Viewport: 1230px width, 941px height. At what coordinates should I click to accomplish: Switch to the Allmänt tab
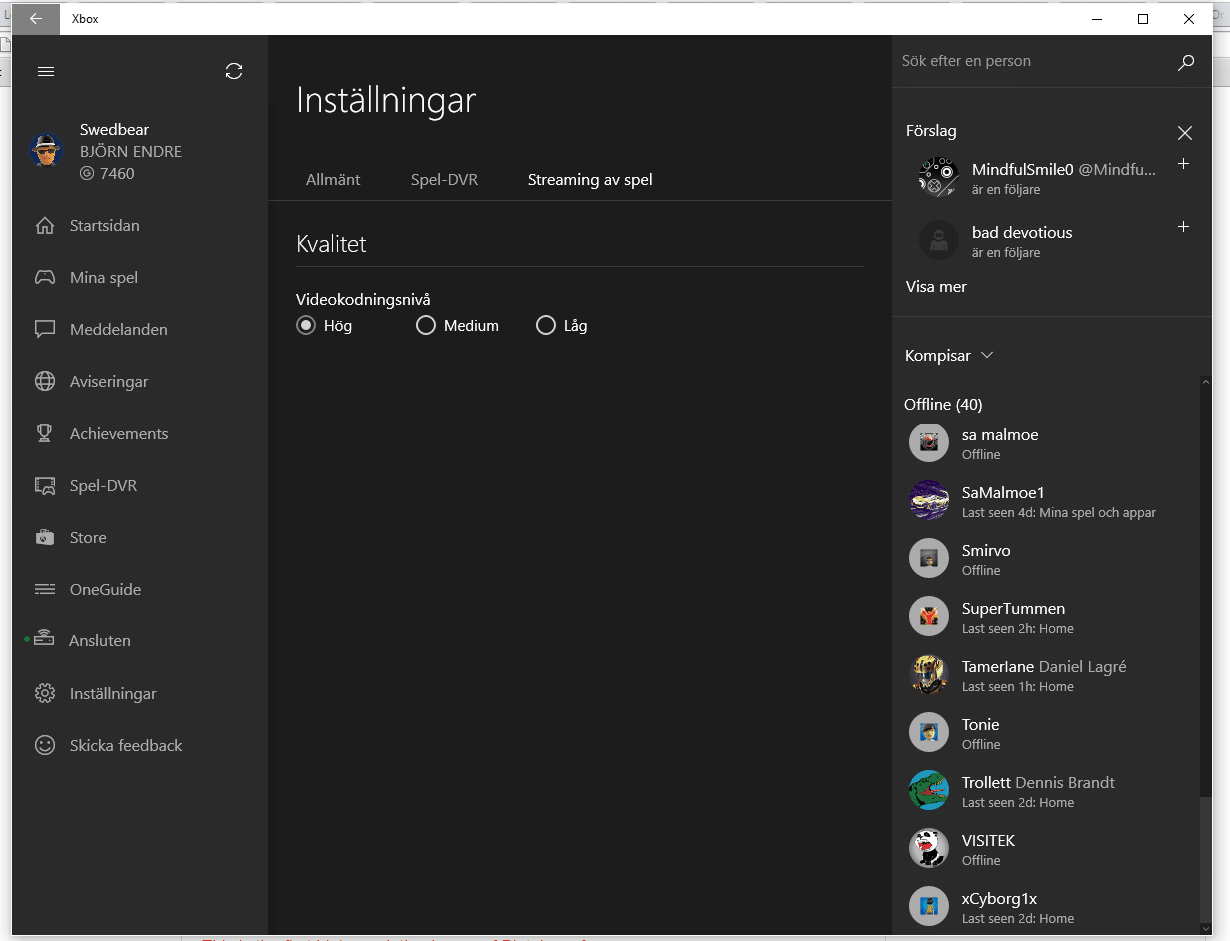point(333,180)
